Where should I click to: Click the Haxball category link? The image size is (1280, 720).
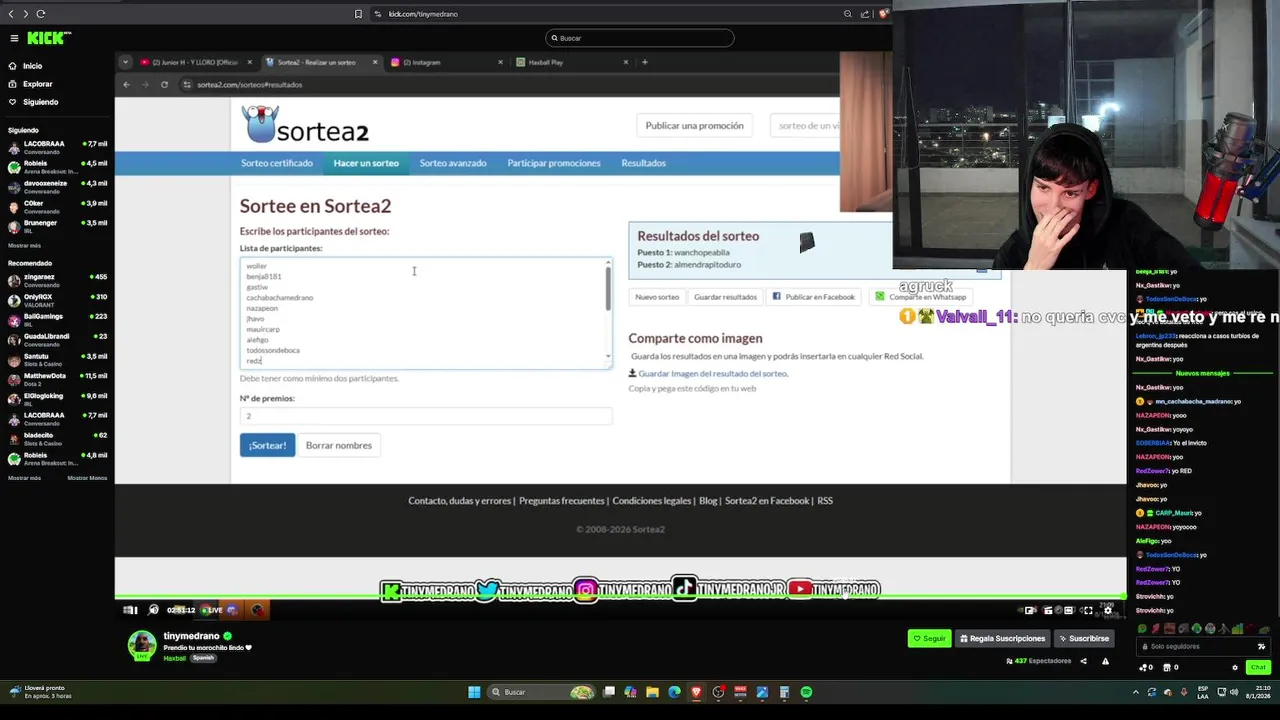[x=174, y=658]
